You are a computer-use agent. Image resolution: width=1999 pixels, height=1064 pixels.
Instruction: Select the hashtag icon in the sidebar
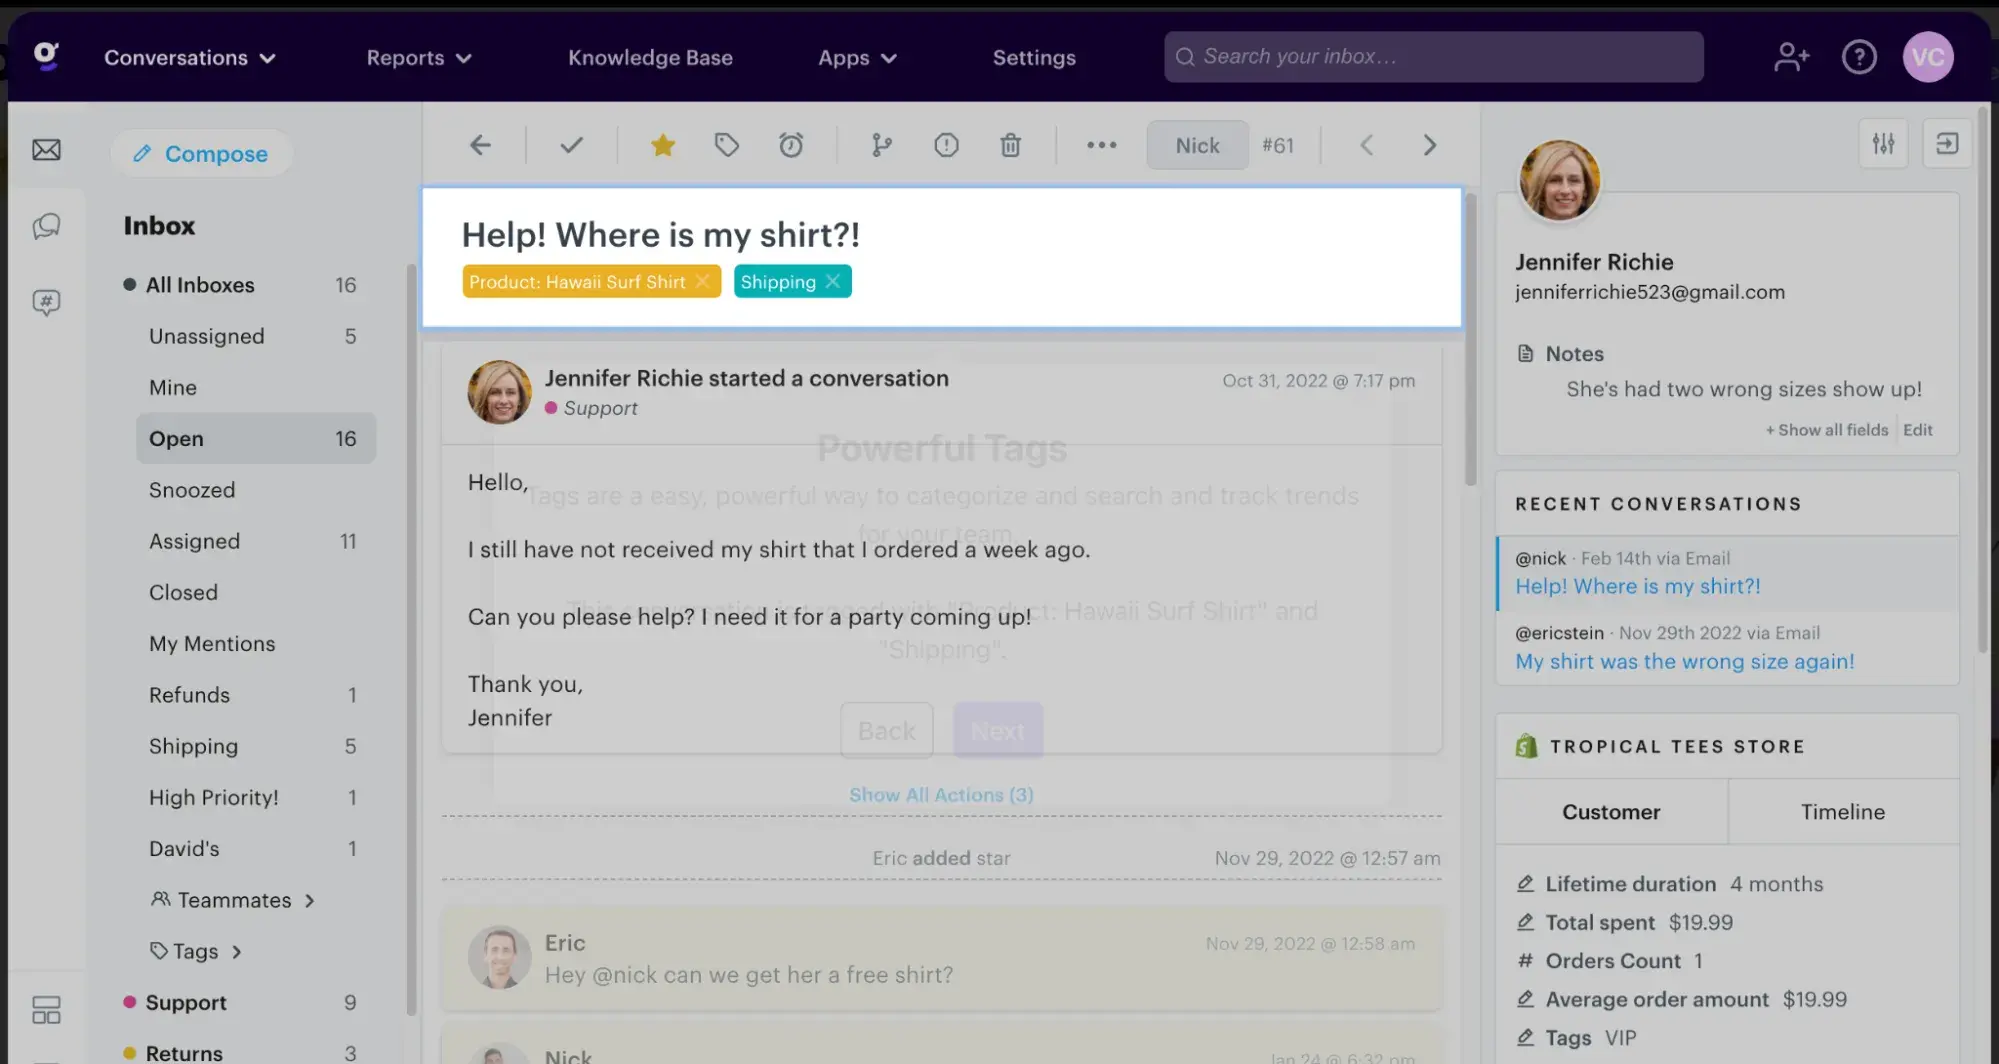[46, 301]
